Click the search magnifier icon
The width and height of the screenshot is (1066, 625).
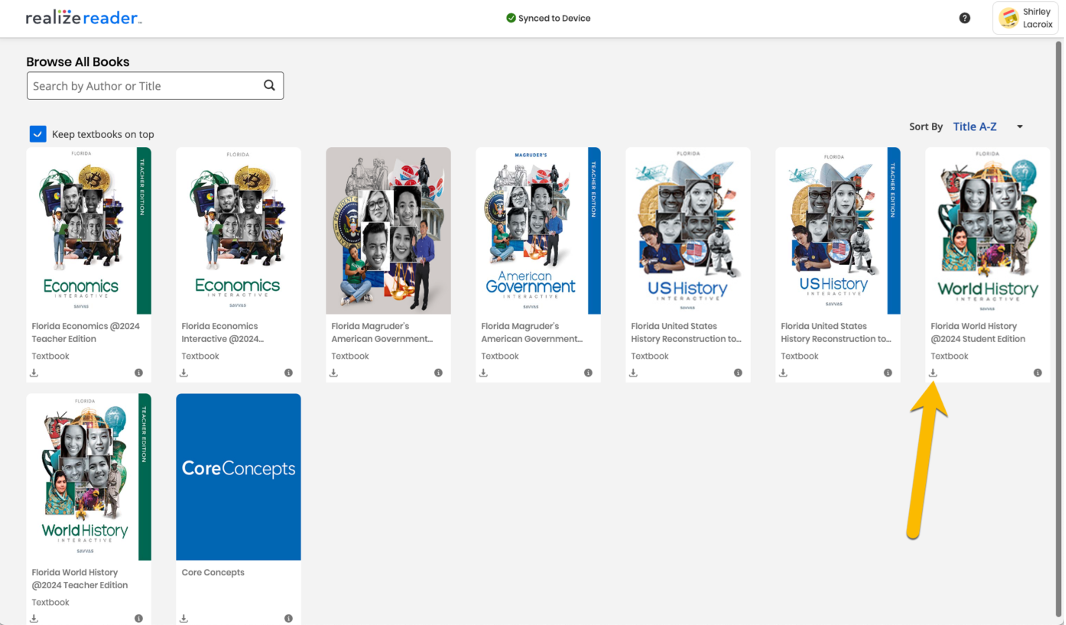pos(269,86)
